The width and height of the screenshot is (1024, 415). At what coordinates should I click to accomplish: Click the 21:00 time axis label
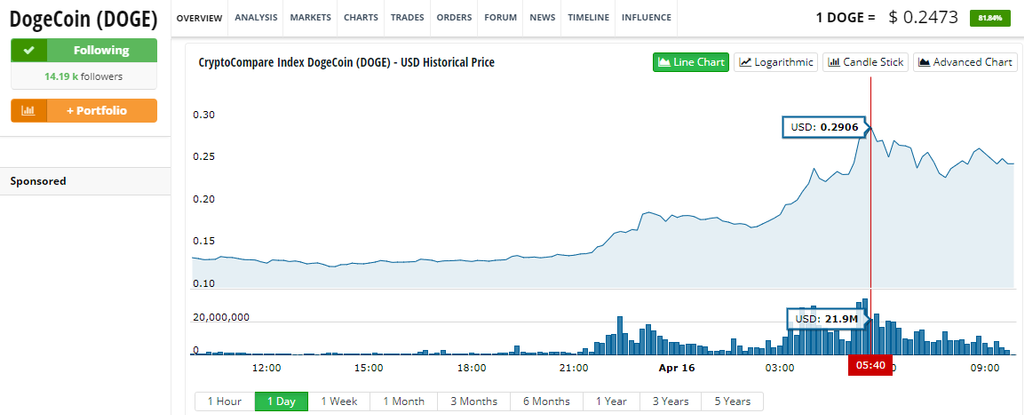coord(573,368)
